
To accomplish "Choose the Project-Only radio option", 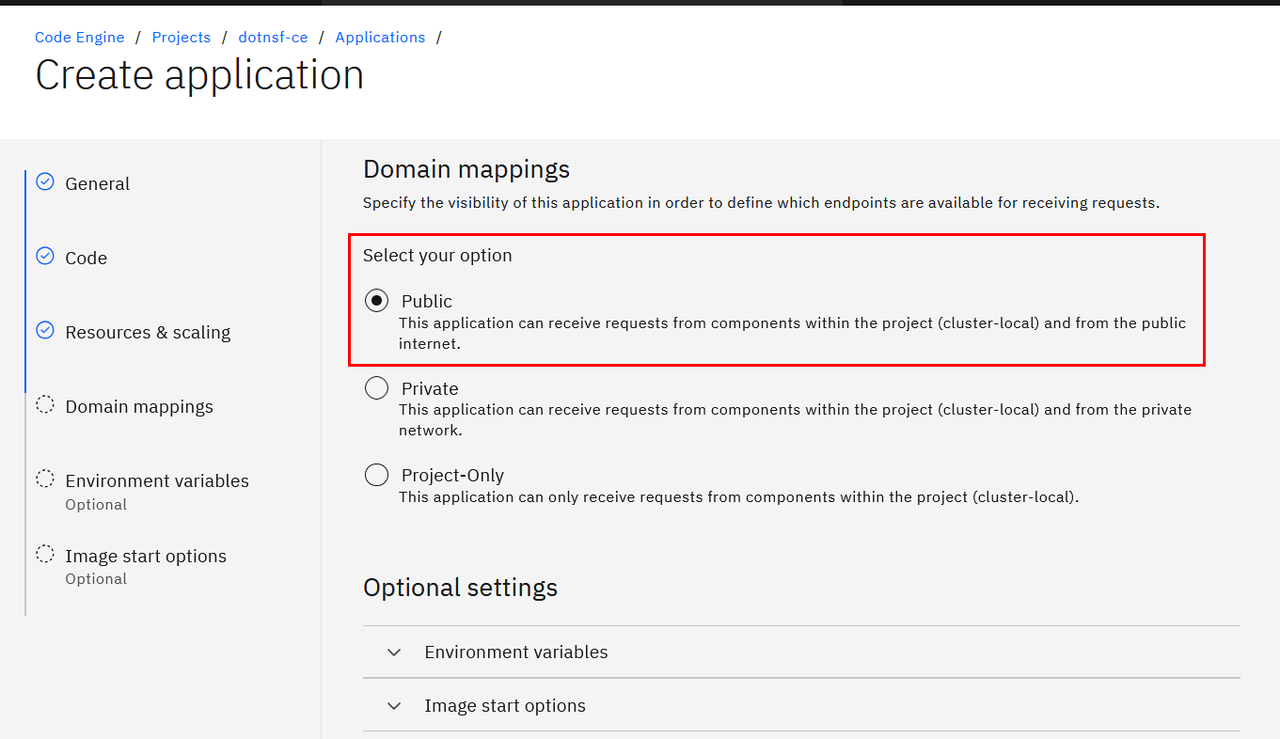I will coord(377,475).
